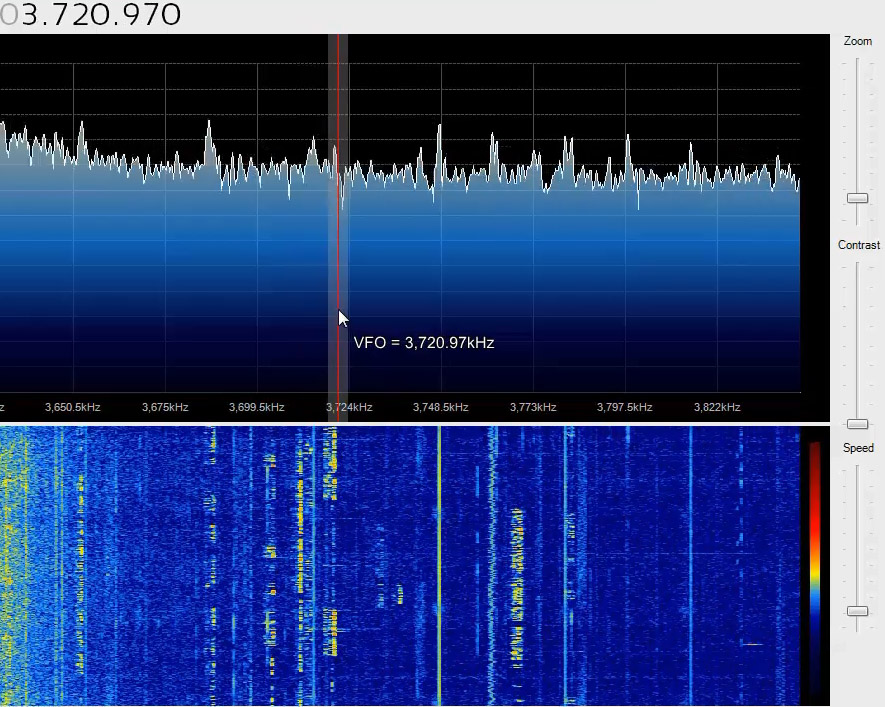Click the VFO = 3,720.97kHz tooltip text
This screenshot has width=885, height=707.
click(424, 343)
